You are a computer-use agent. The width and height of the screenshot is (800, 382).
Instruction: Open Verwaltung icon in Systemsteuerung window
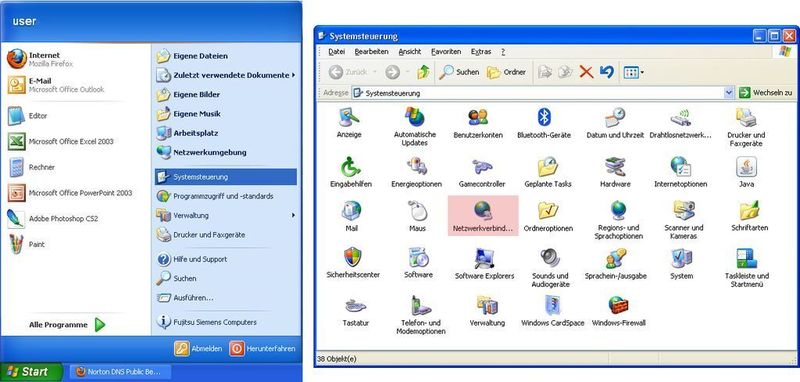pos(487,311)
